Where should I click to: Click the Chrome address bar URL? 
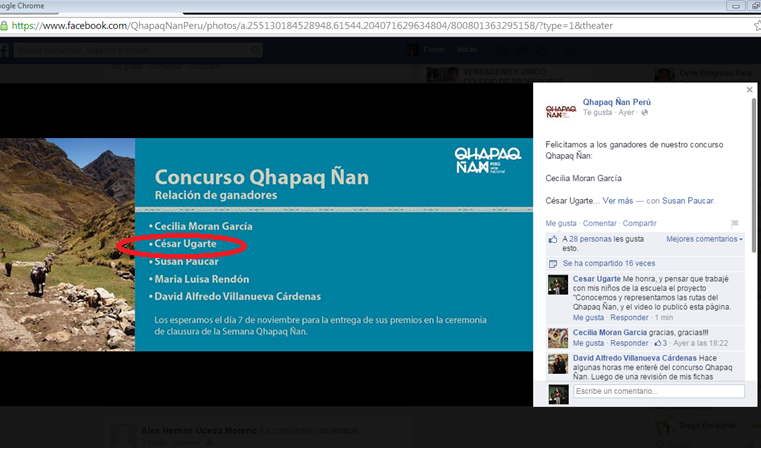(312, 26)
